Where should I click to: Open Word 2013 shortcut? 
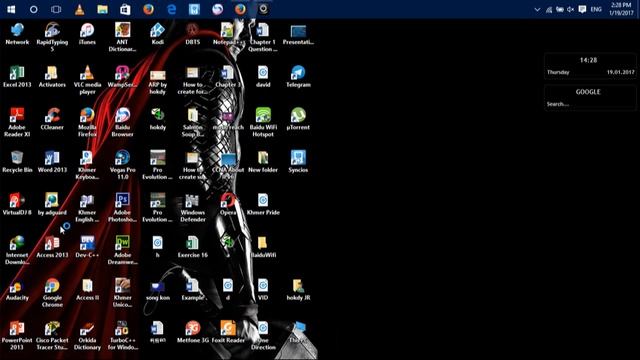[52, 162]
